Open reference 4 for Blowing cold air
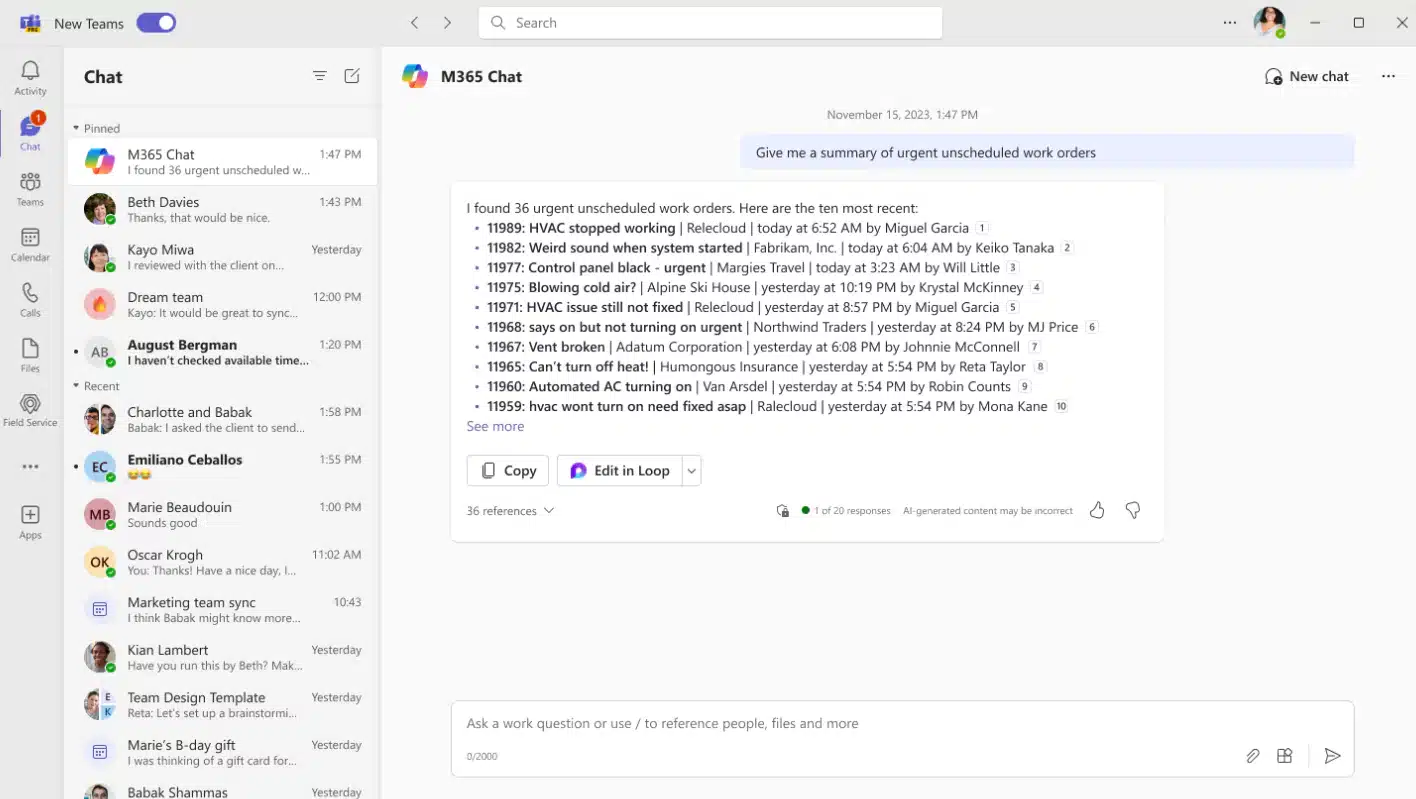The width and height of the screenshot is (1416, 799). point(1037,287)
